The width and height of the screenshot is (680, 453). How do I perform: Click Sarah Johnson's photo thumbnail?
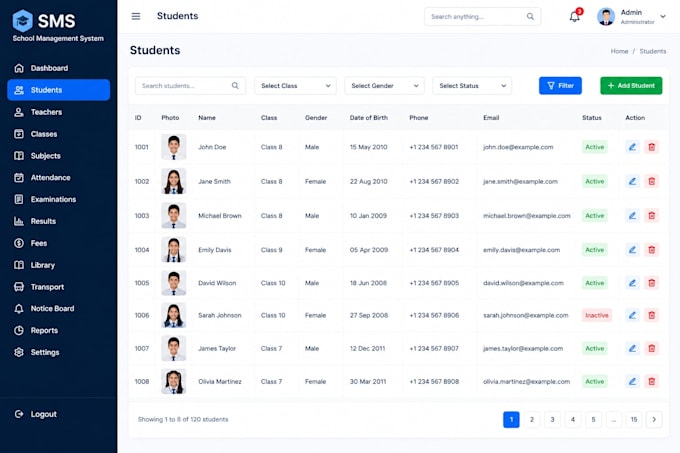[x=173, y=315]
